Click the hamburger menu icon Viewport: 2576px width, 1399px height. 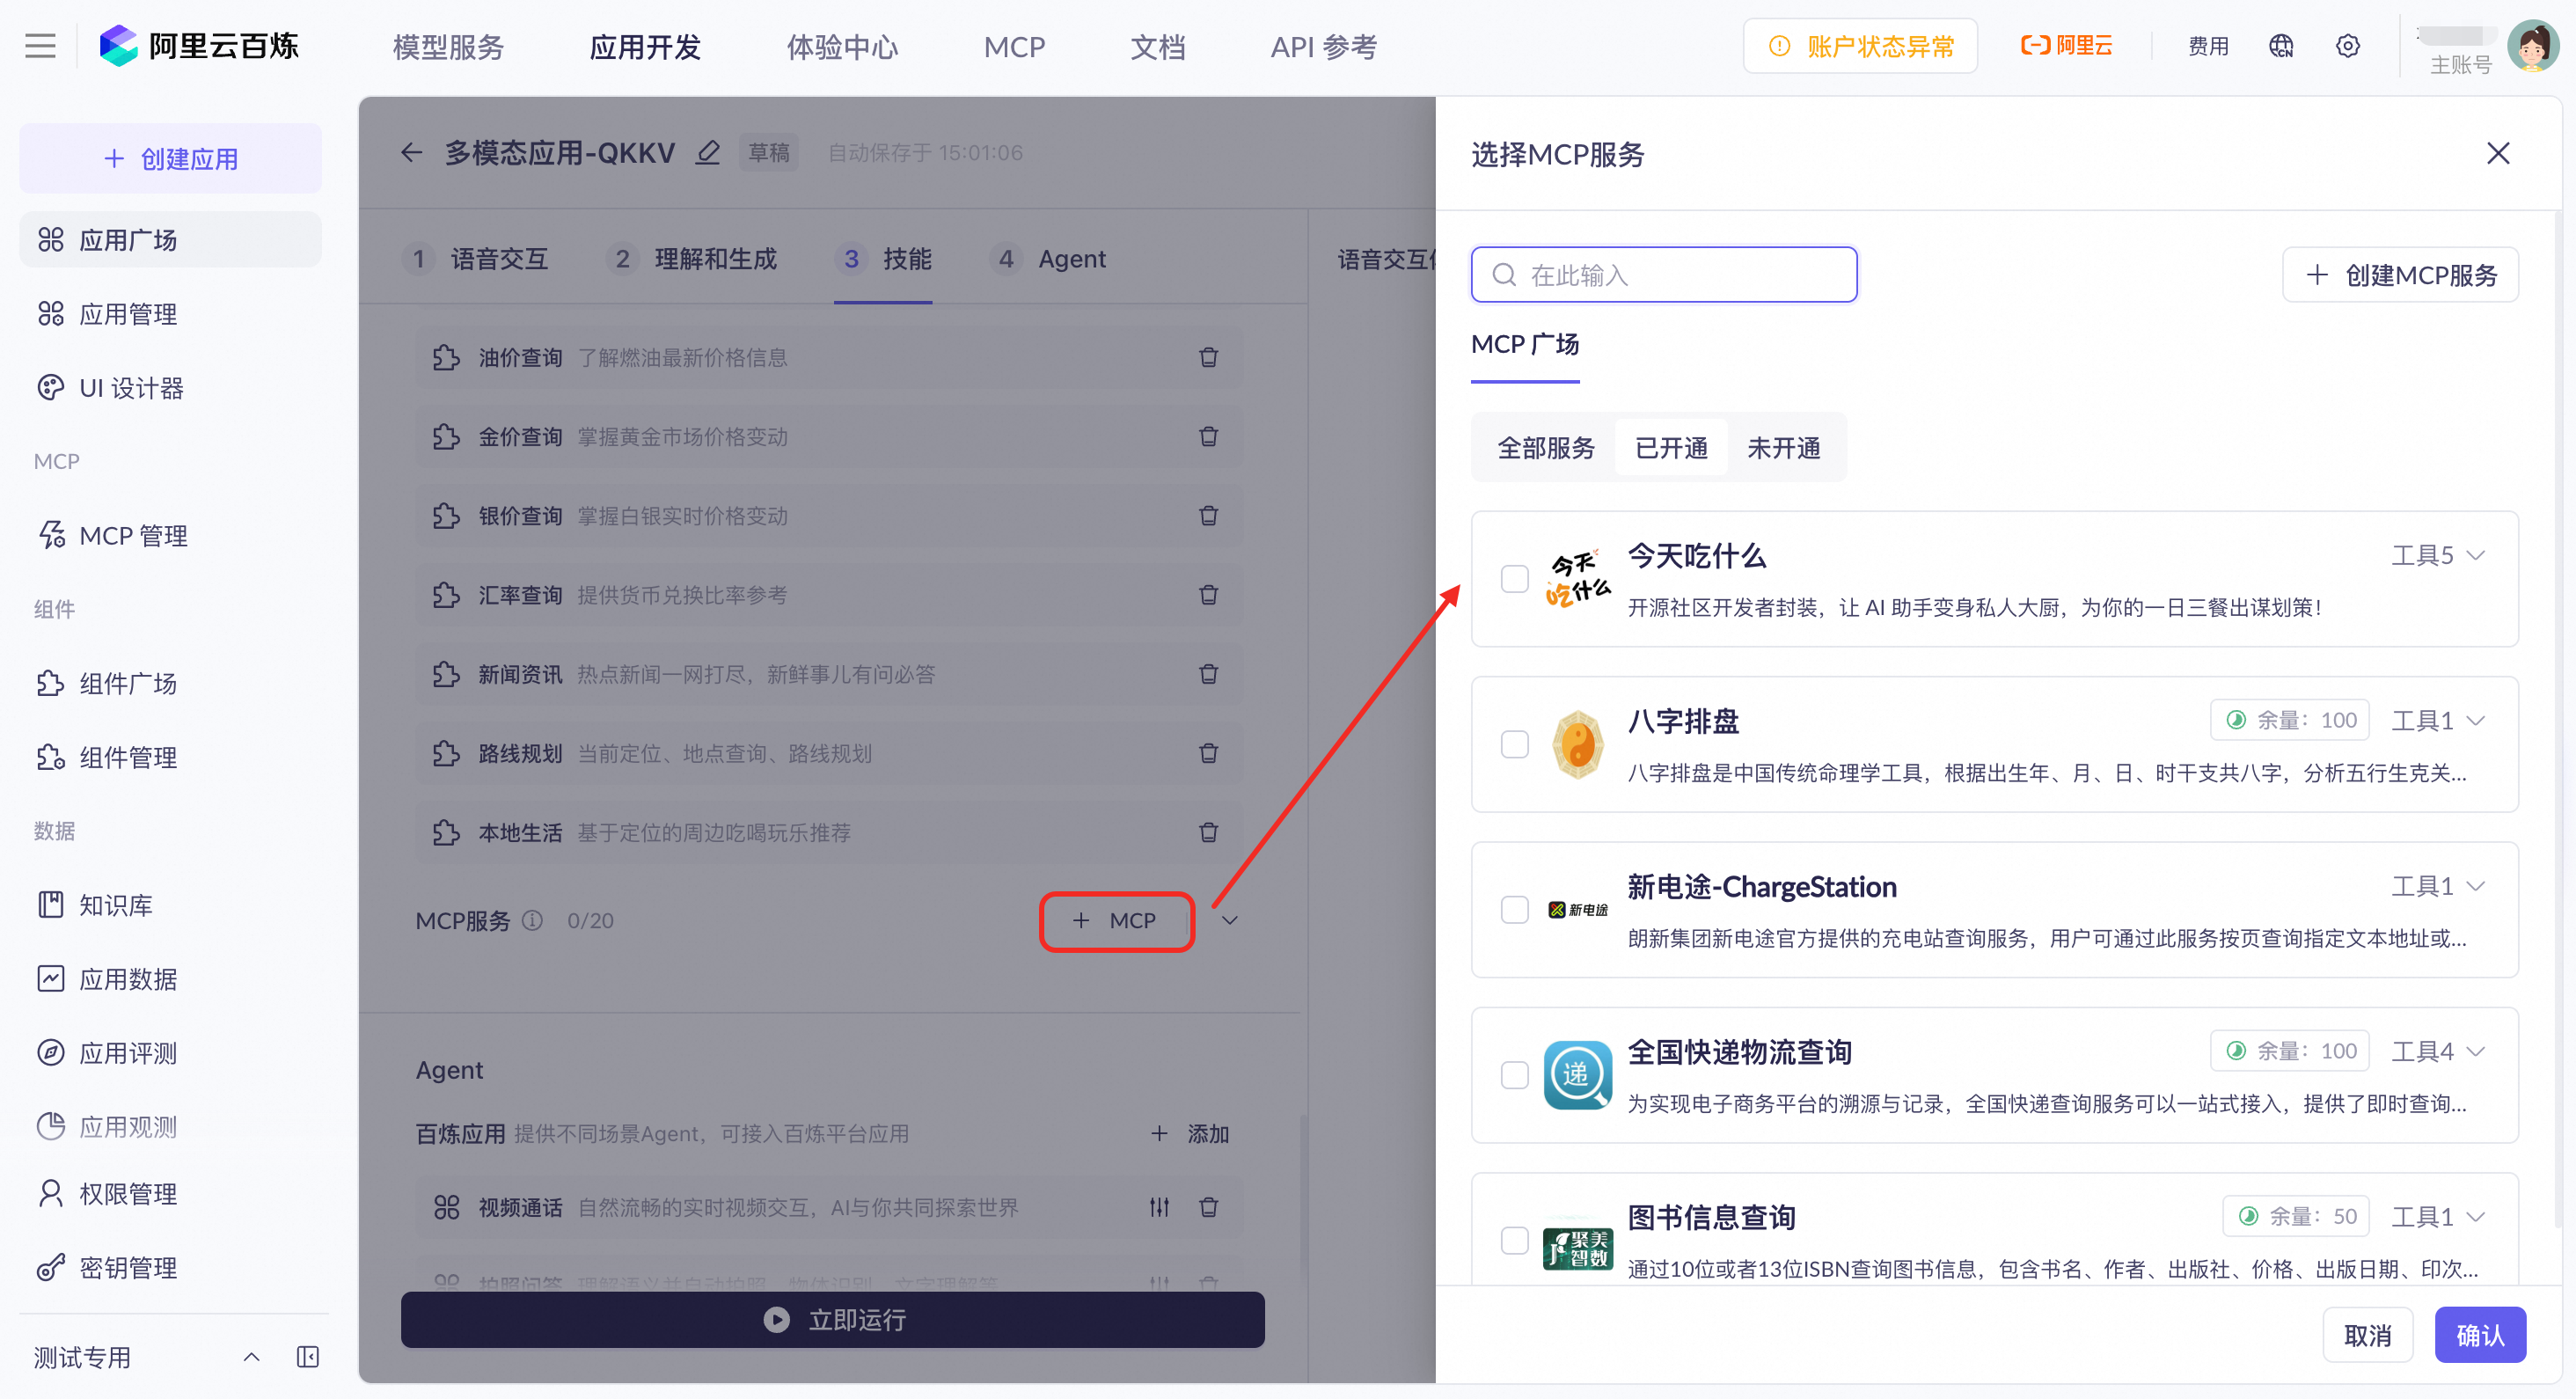(40, 46)
